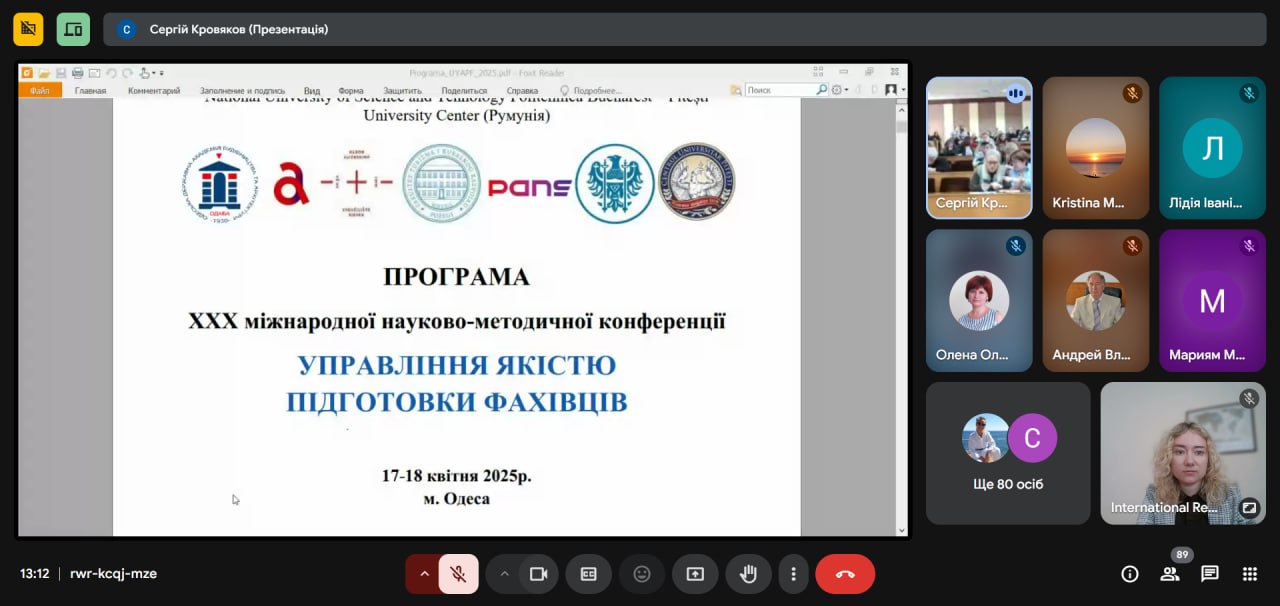Open the chat with everyone panel
The image size is (1280, 606).
pyautogui.click(x=1210, y=574)
